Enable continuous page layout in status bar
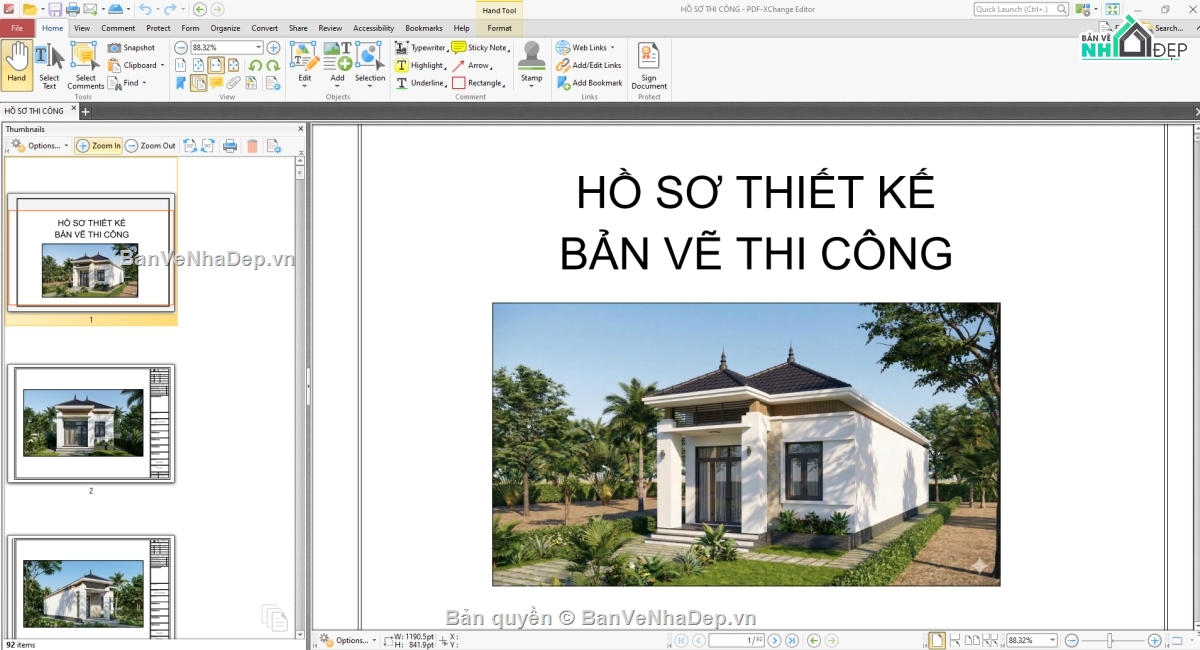Image resolution: width=1200 pixels, height=650 pixels. point(955,640)
